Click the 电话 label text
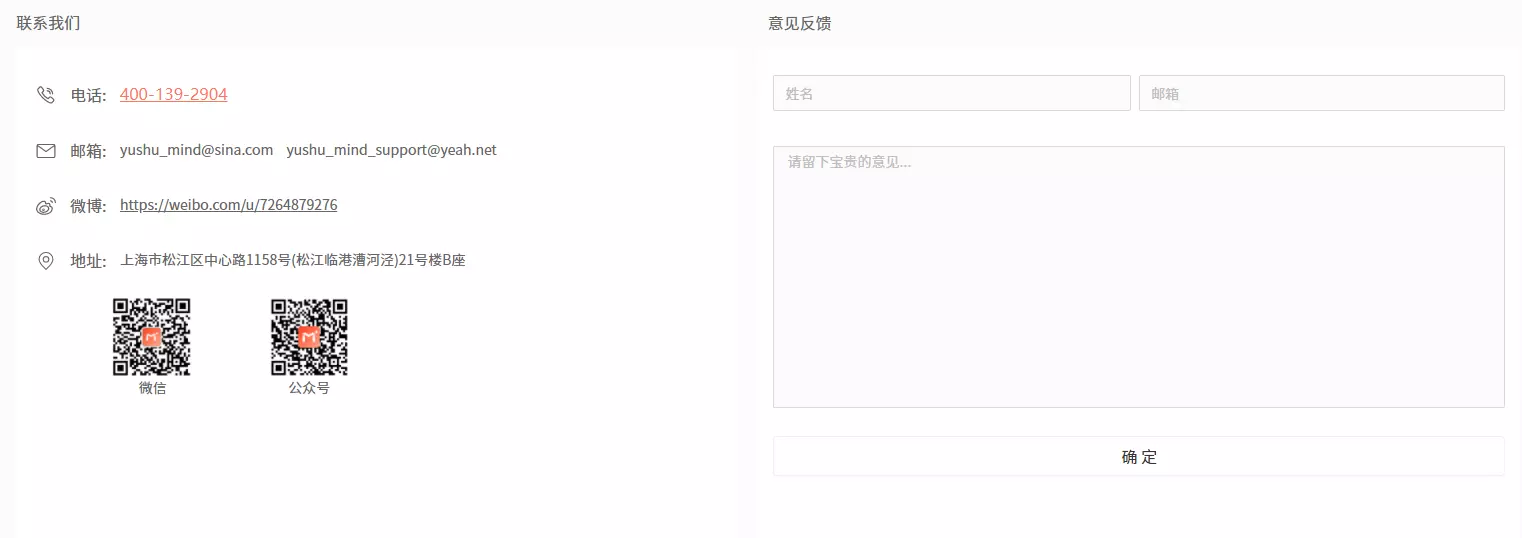The height and width of the screenshot is (538, 1522). click(87, 95)
